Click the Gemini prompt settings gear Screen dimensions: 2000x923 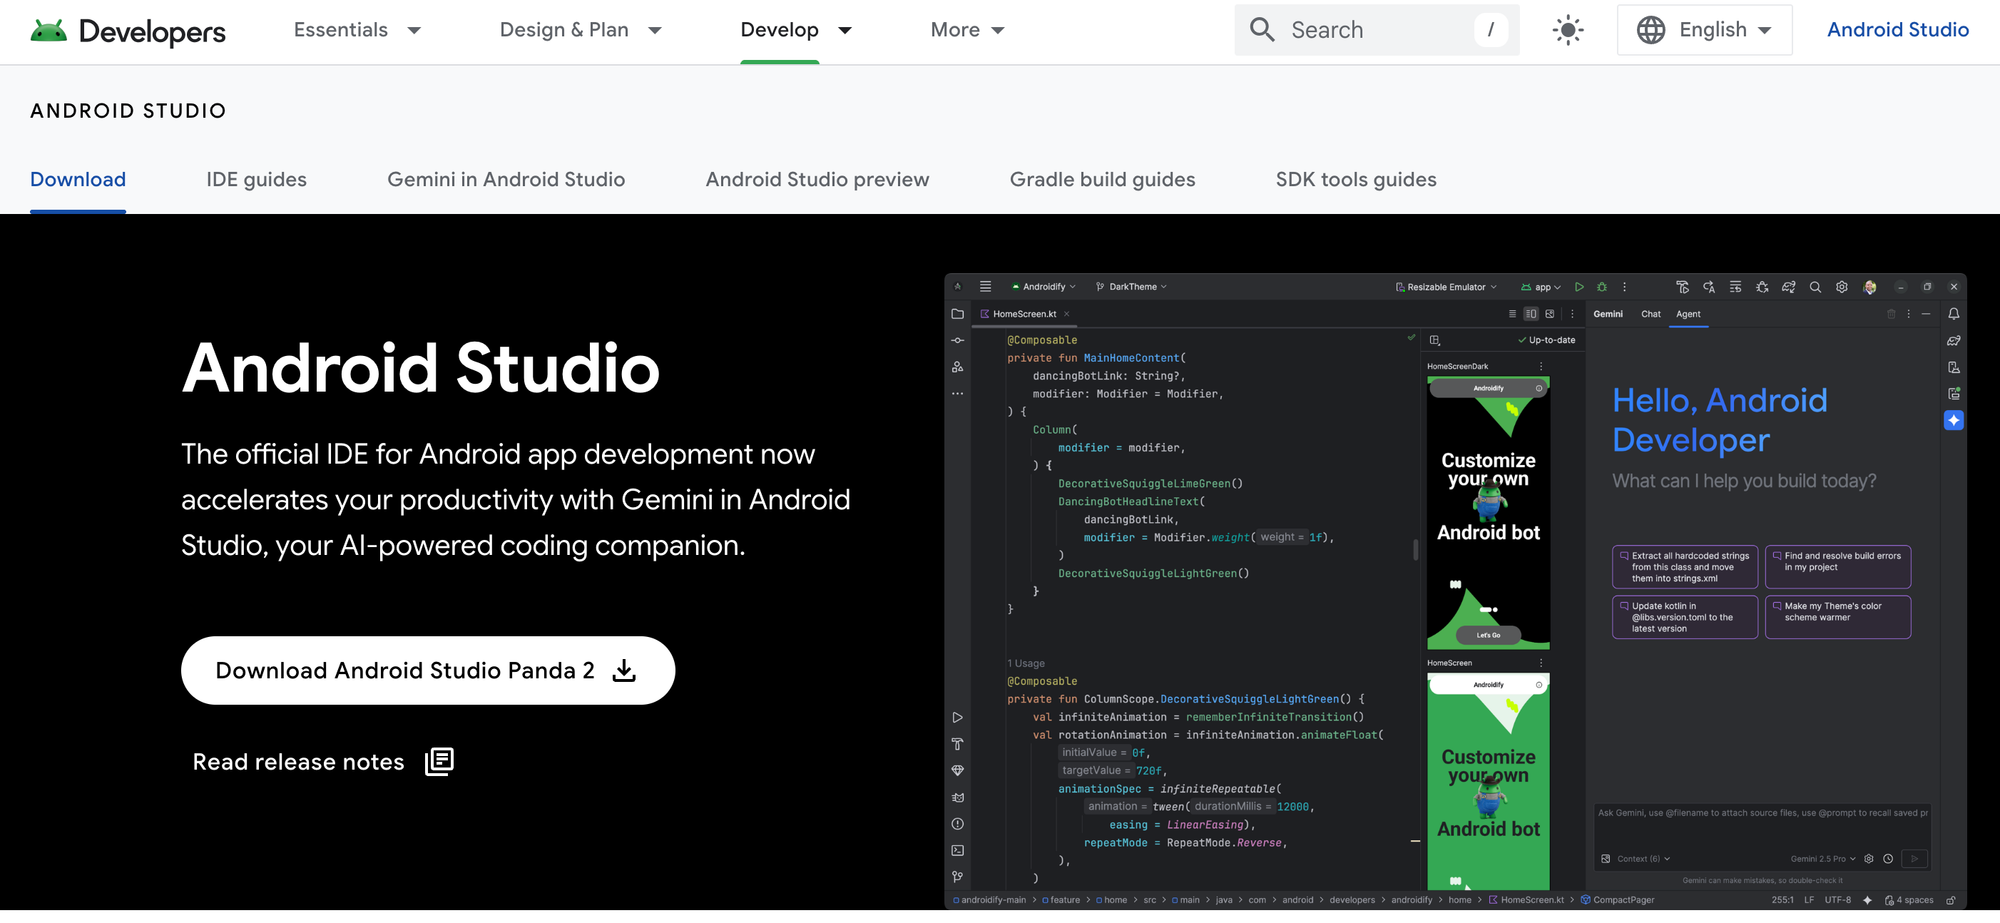1869,859
